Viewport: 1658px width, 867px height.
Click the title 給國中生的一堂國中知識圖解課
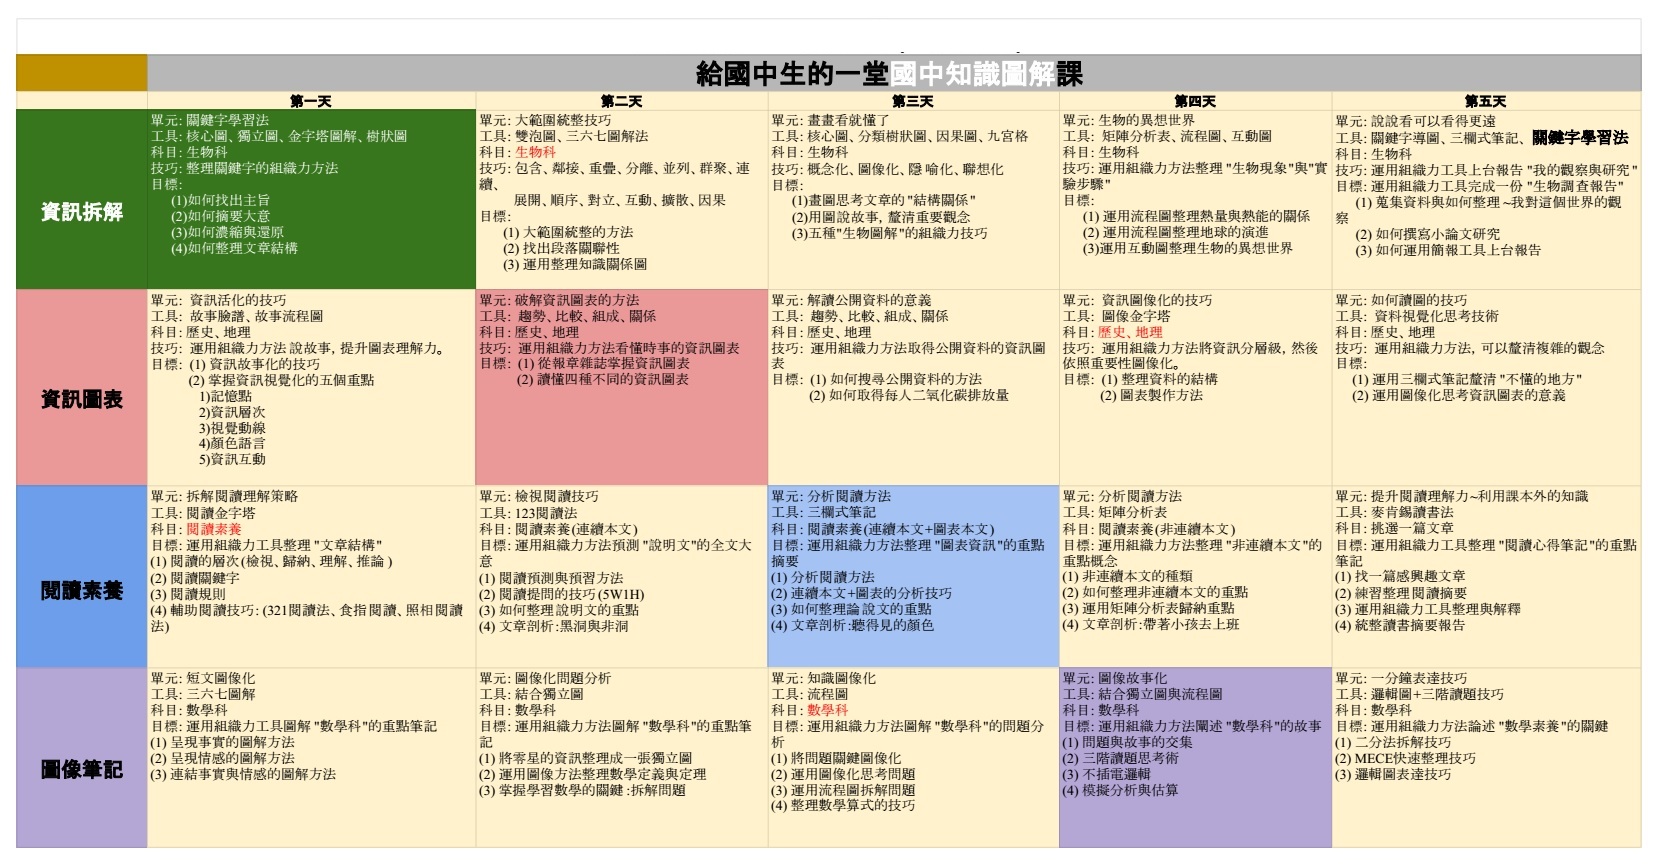pyautogui.click(x=888, y=74)
